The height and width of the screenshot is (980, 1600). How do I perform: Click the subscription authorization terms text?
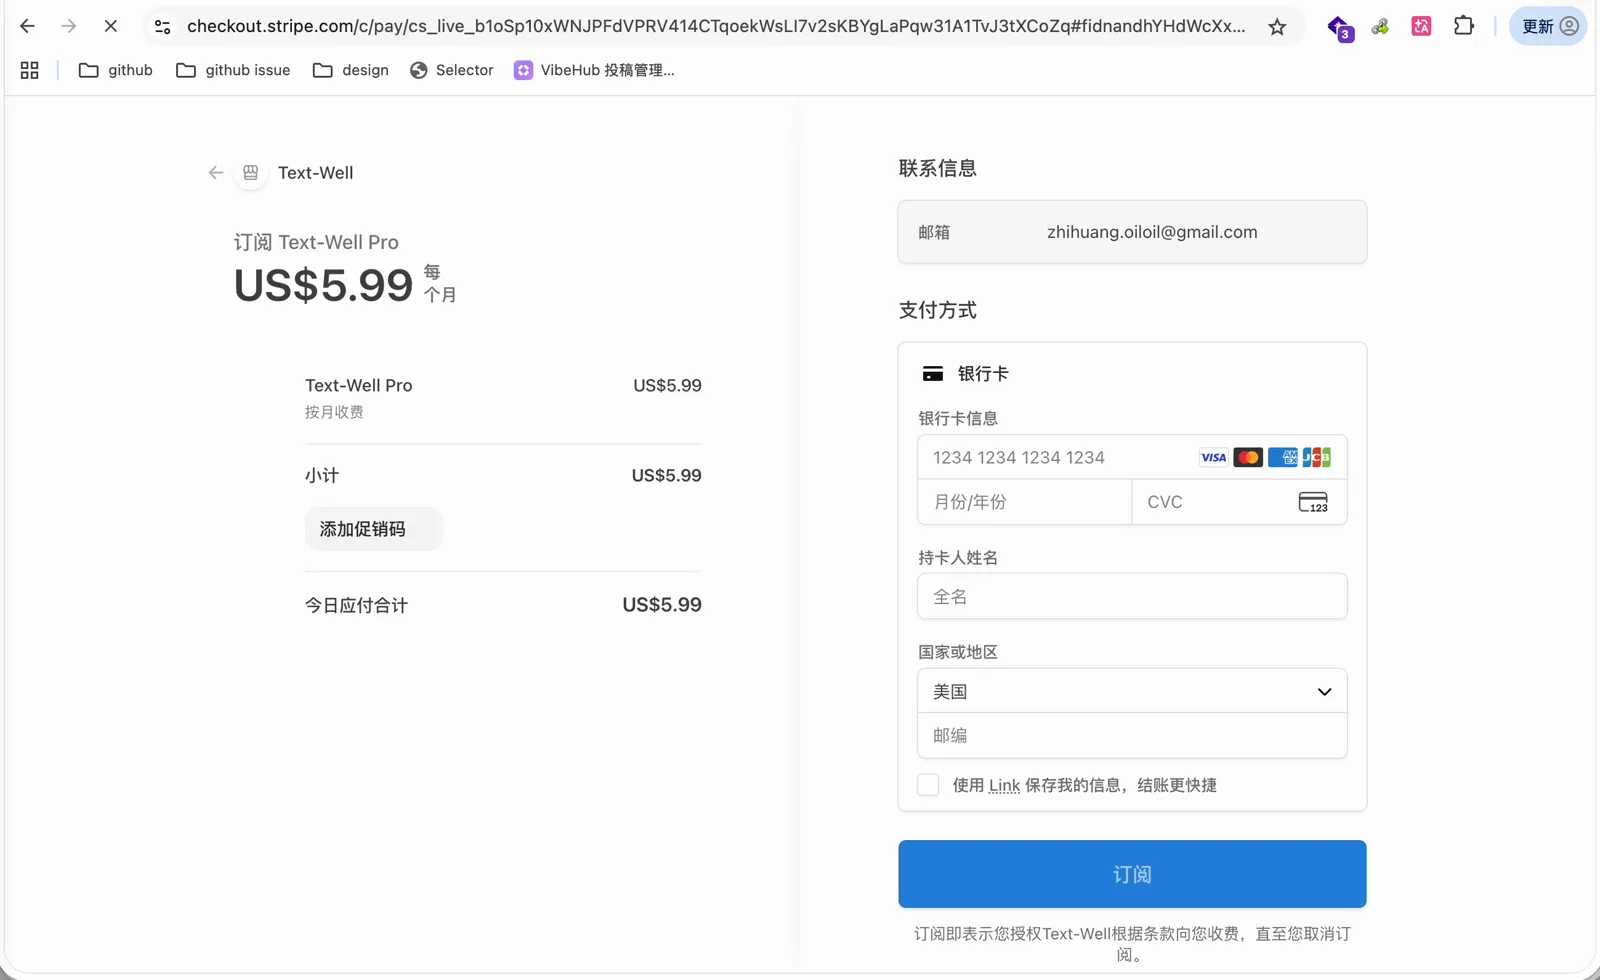coord(1132,944)
